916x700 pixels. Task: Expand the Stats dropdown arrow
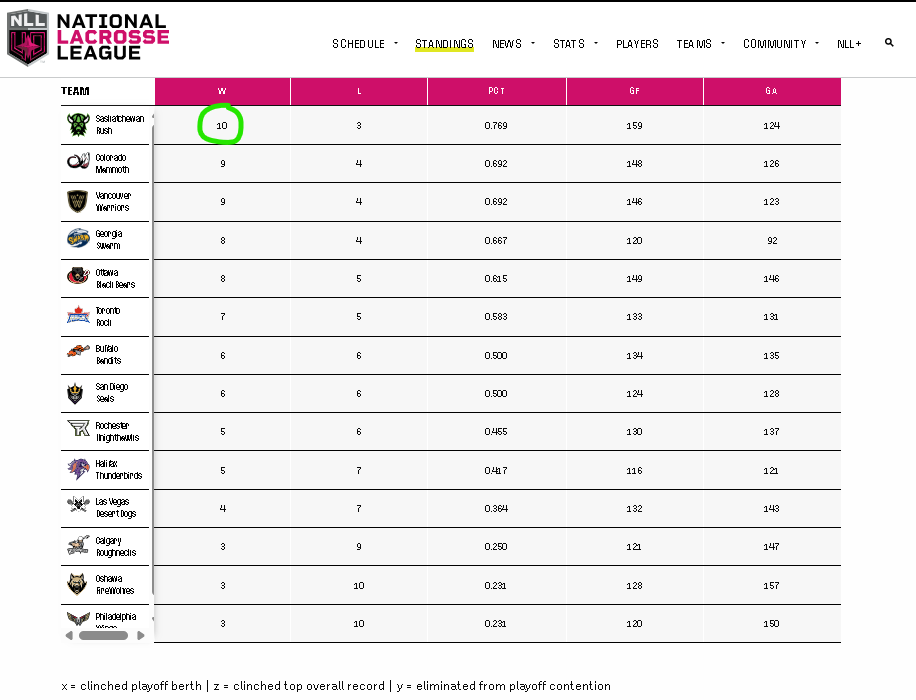596,43
